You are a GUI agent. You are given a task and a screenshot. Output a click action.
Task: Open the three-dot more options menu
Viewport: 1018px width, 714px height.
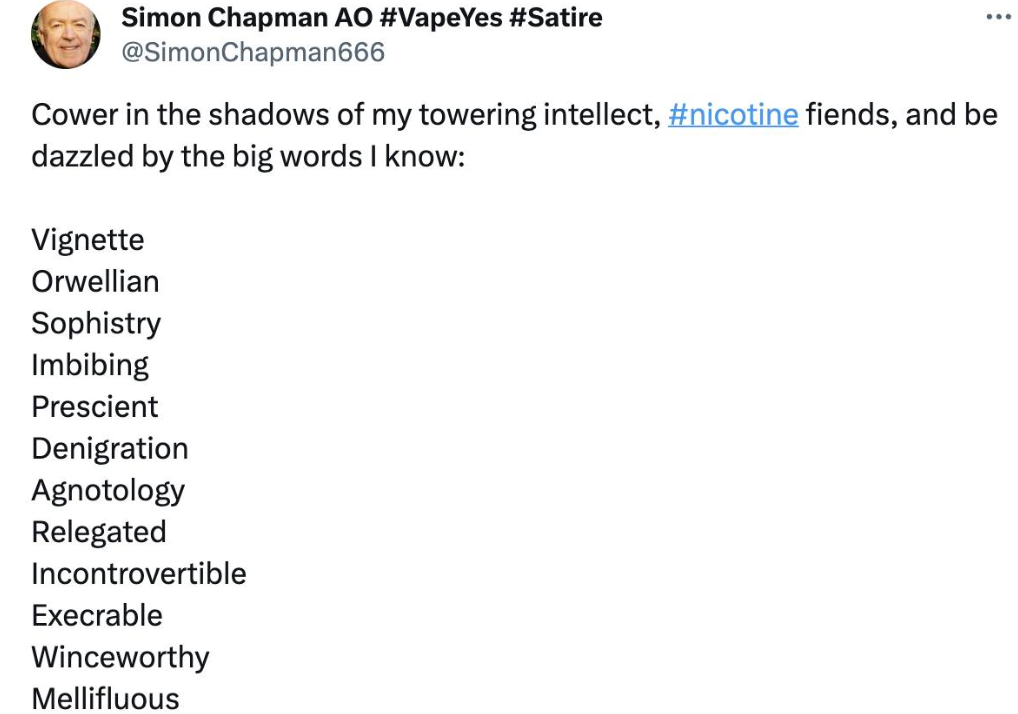tap(999, 18)
